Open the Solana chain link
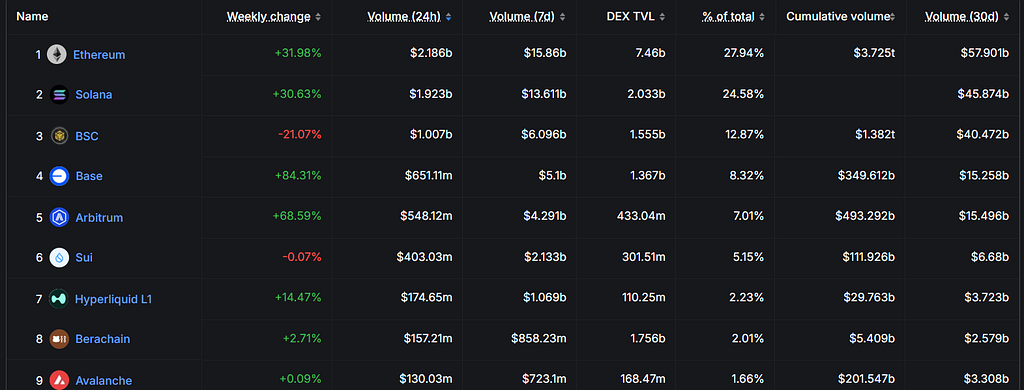 coord(93,95)
